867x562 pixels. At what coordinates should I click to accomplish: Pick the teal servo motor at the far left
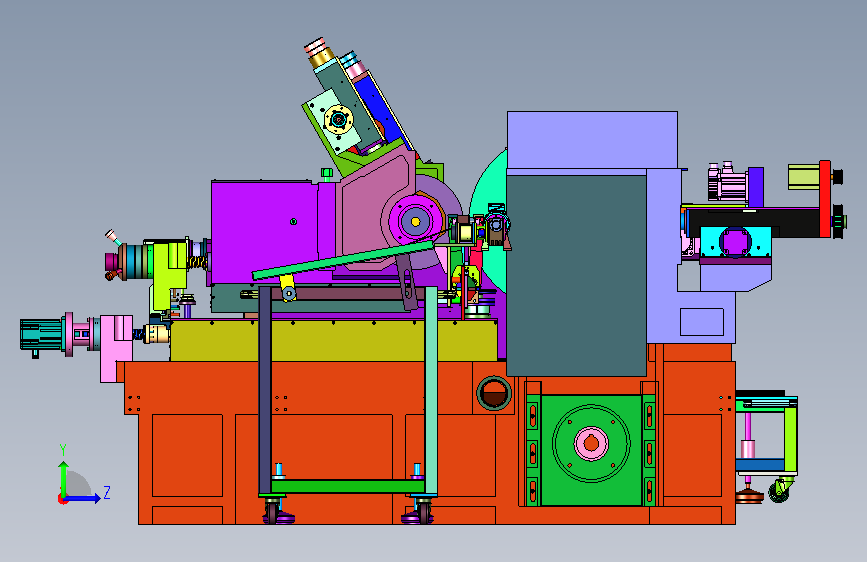[x=41, y=334]
